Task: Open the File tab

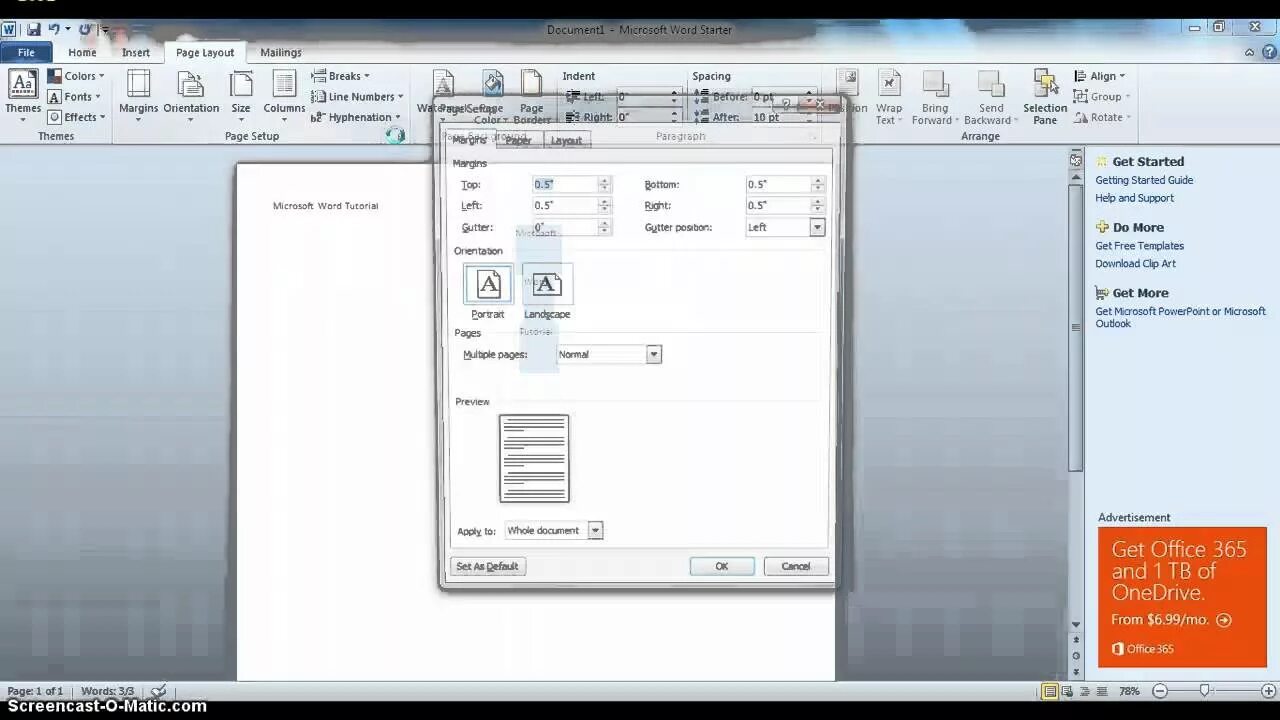Action: pos(27,53)
